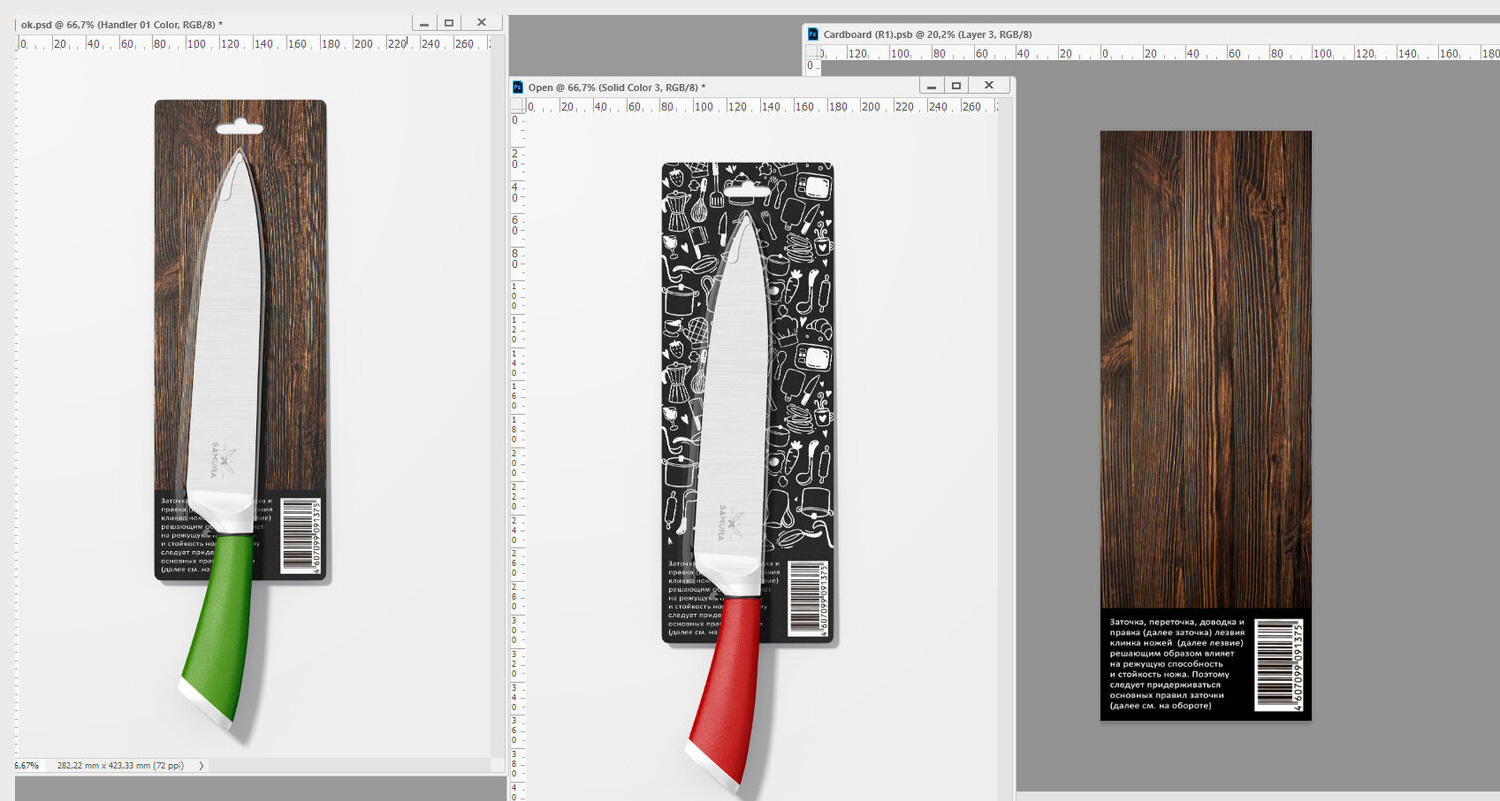Image resolution: width=1500 pixels, height=801 pixels.
Task: Focus the Cardboard (R1).psb document title
Action: coord(927,34)
